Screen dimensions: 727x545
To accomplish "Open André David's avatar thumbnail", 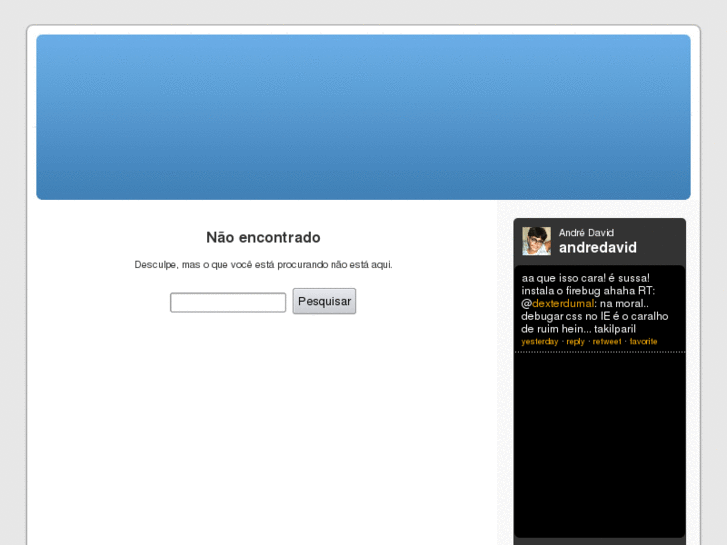I will click(536, 241).
